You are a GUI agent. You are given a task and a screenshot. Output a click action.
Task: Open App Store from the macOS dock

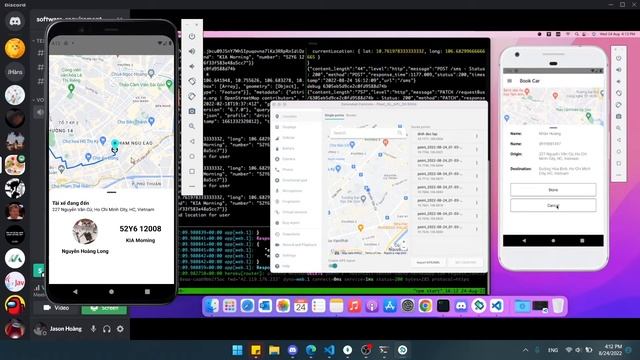pos(389,306)
